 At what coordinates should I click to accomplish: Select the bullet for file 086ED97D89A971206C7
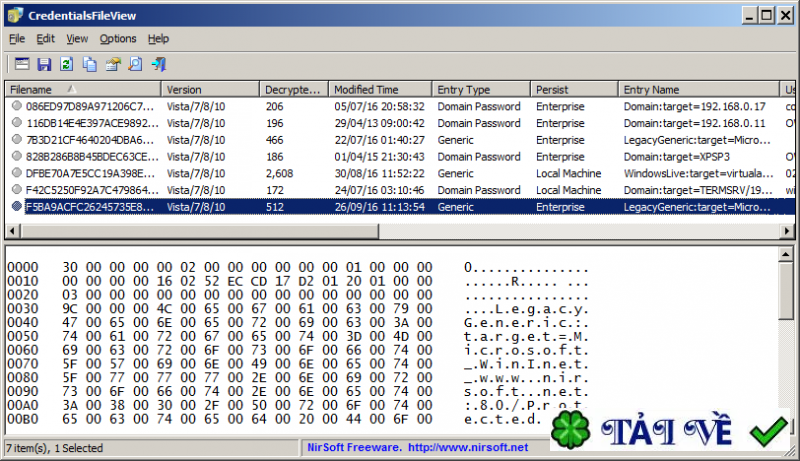point(17,106)
